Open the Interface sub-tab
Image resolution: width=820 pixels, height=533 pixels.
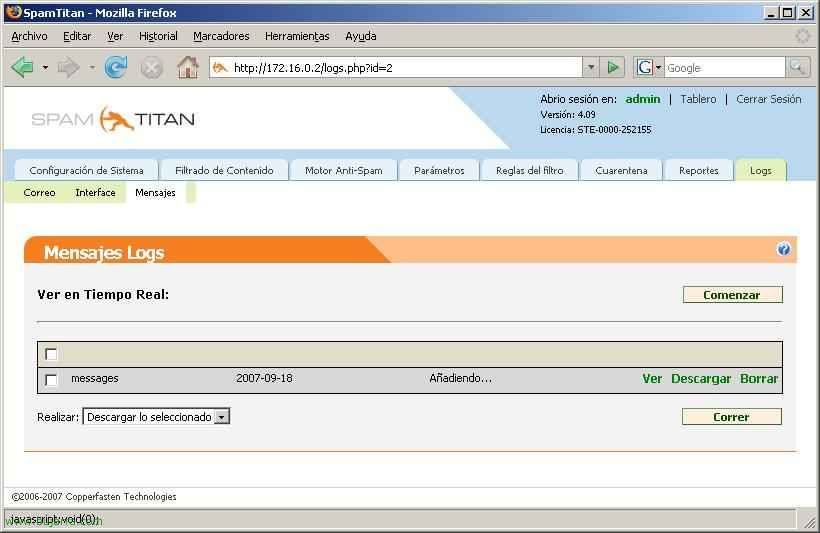coord(95,192)
